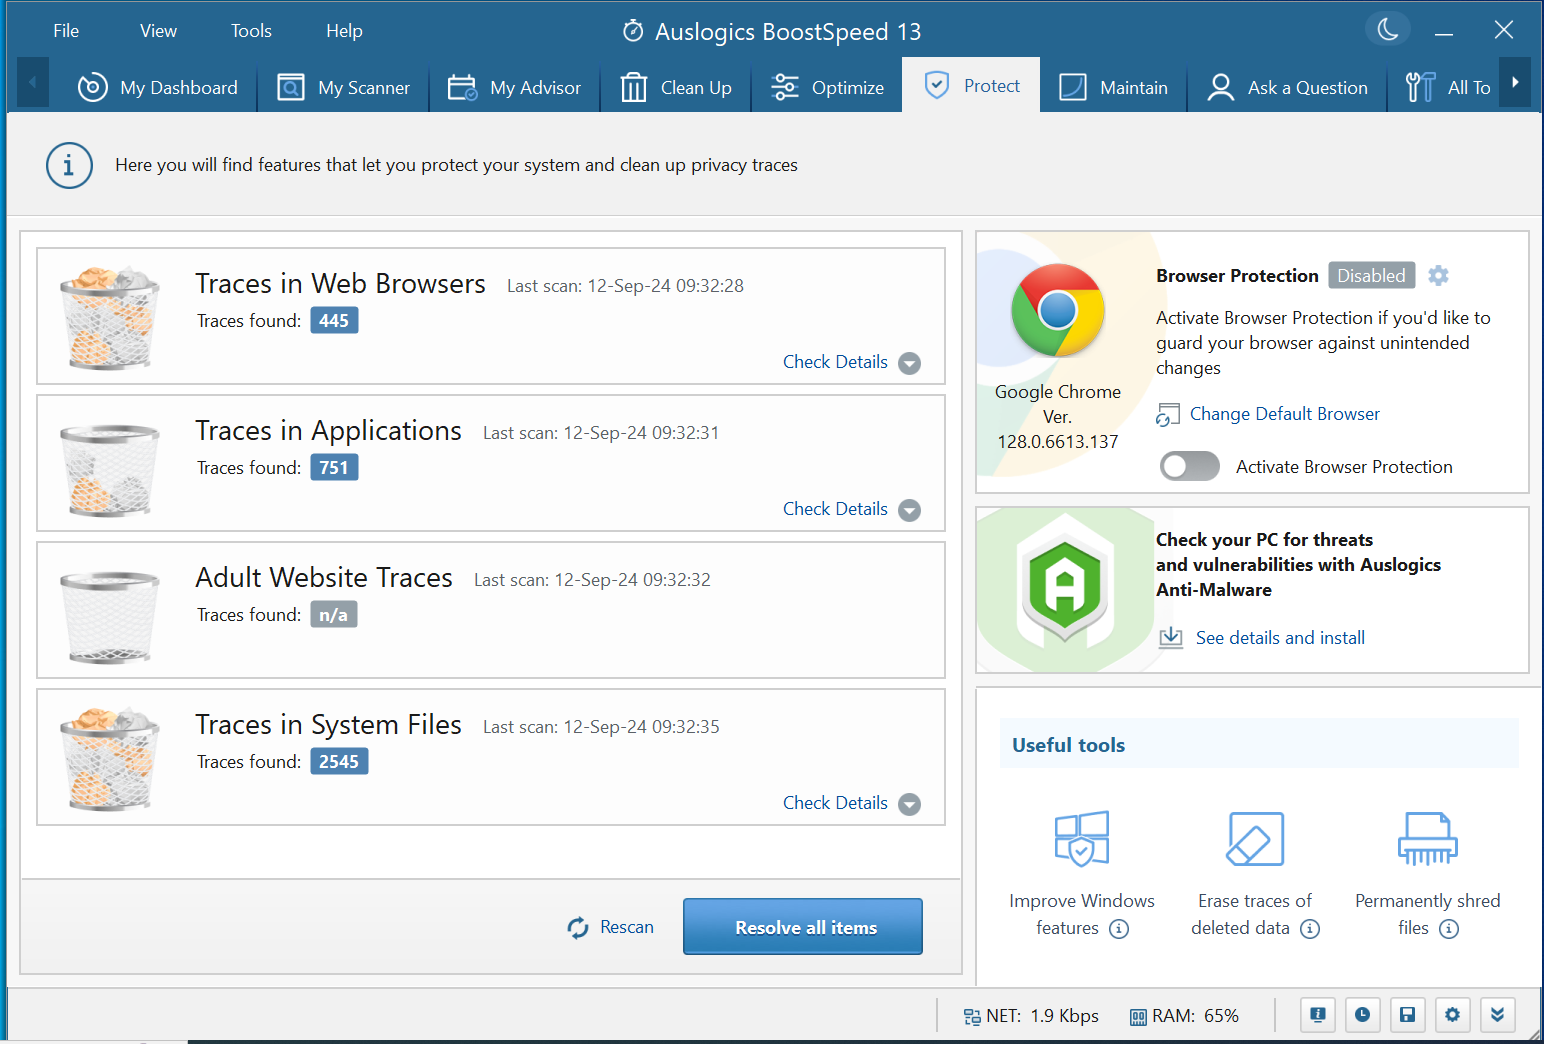Open Permanently shred files tool

1427,873
